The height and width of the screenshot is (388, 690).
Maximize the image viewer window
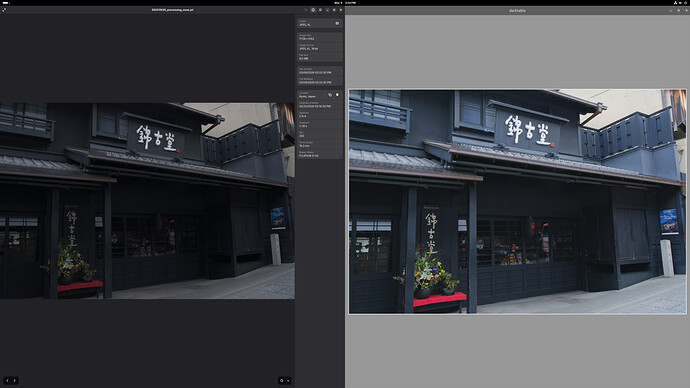[334, 10]
